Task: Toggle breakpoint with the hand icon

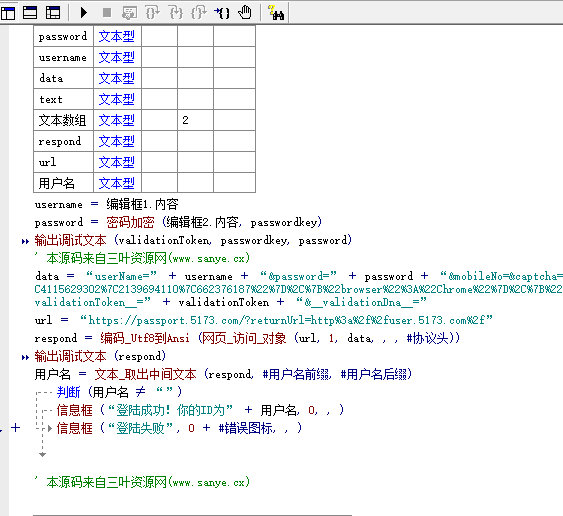Action: pos(245,13)
